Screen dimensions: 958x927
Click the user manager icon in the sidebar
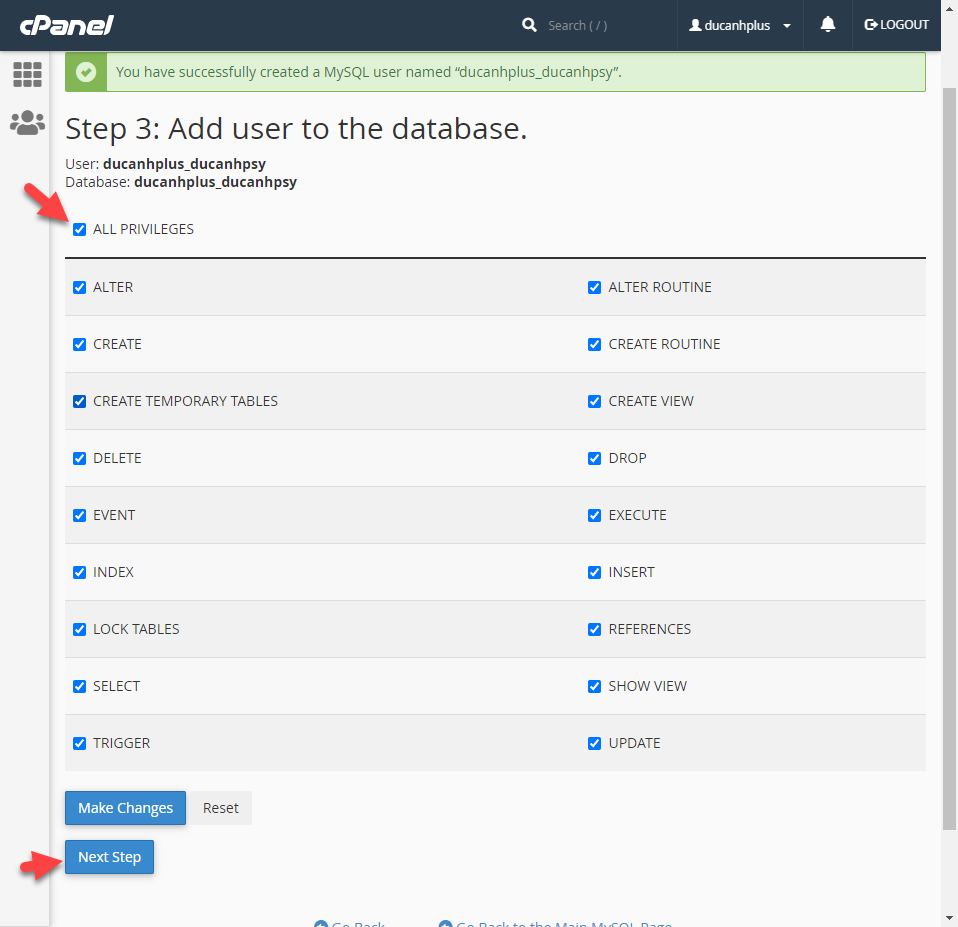coord(27,122)
